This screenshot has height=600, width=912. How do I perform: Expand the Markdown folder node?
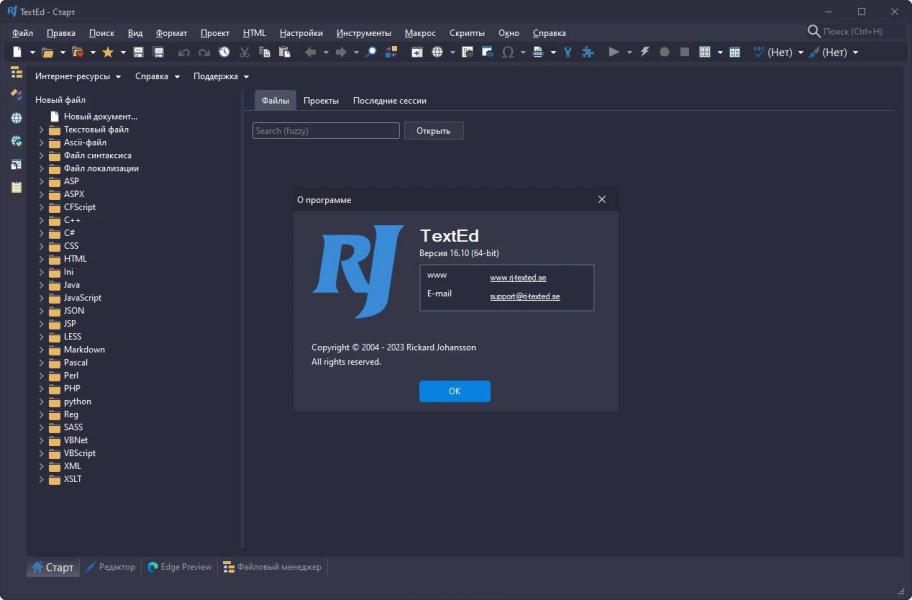click(x=41, y=350)
